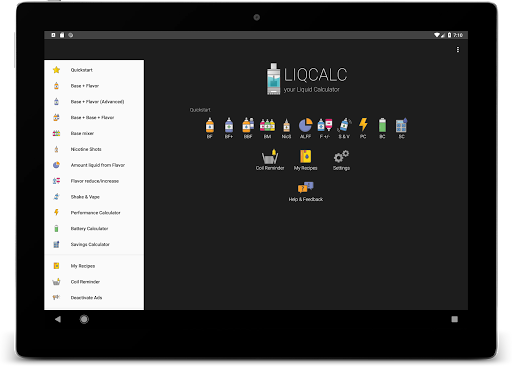Screen dimensions: 512x366
Task: Select Quickstart in the side drawer
Action: pyautogui.click(x=94, y=70)
